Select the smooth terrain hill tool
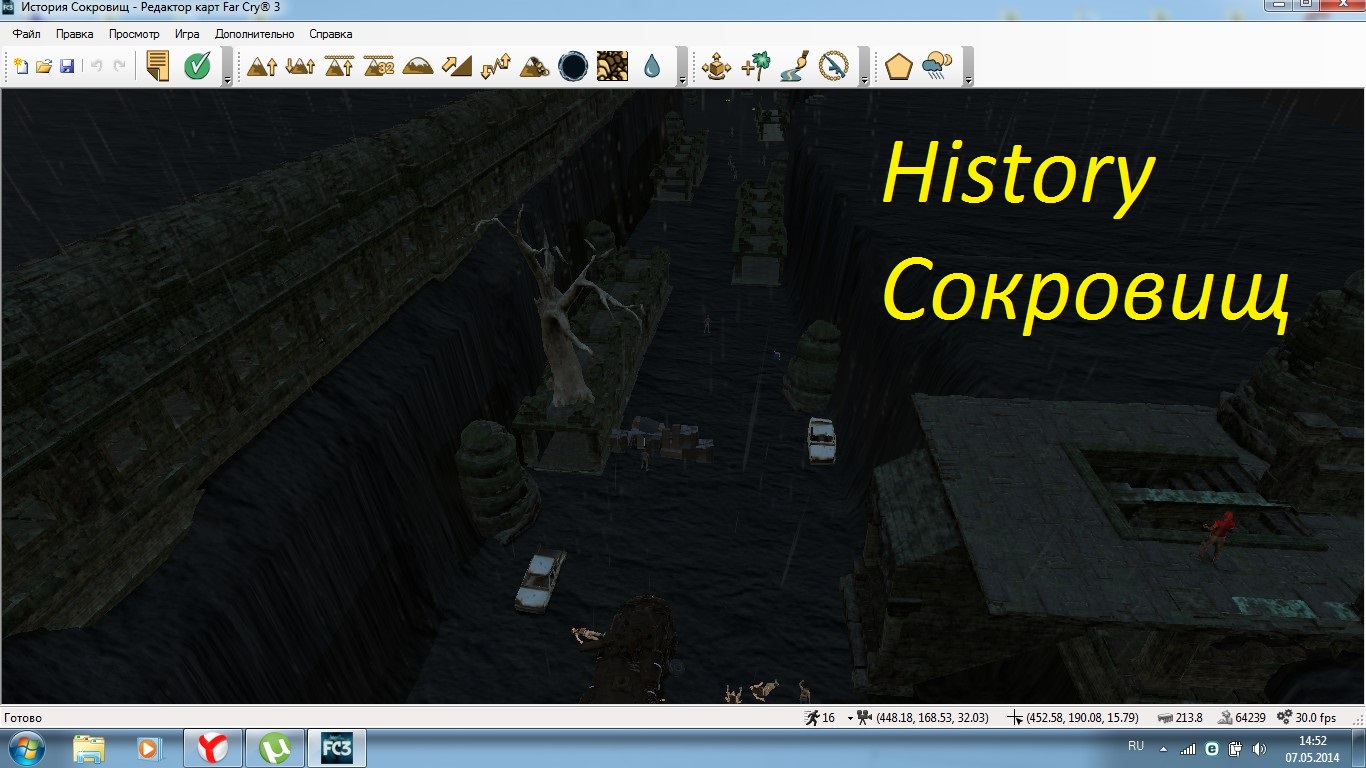 click(418, 66)
